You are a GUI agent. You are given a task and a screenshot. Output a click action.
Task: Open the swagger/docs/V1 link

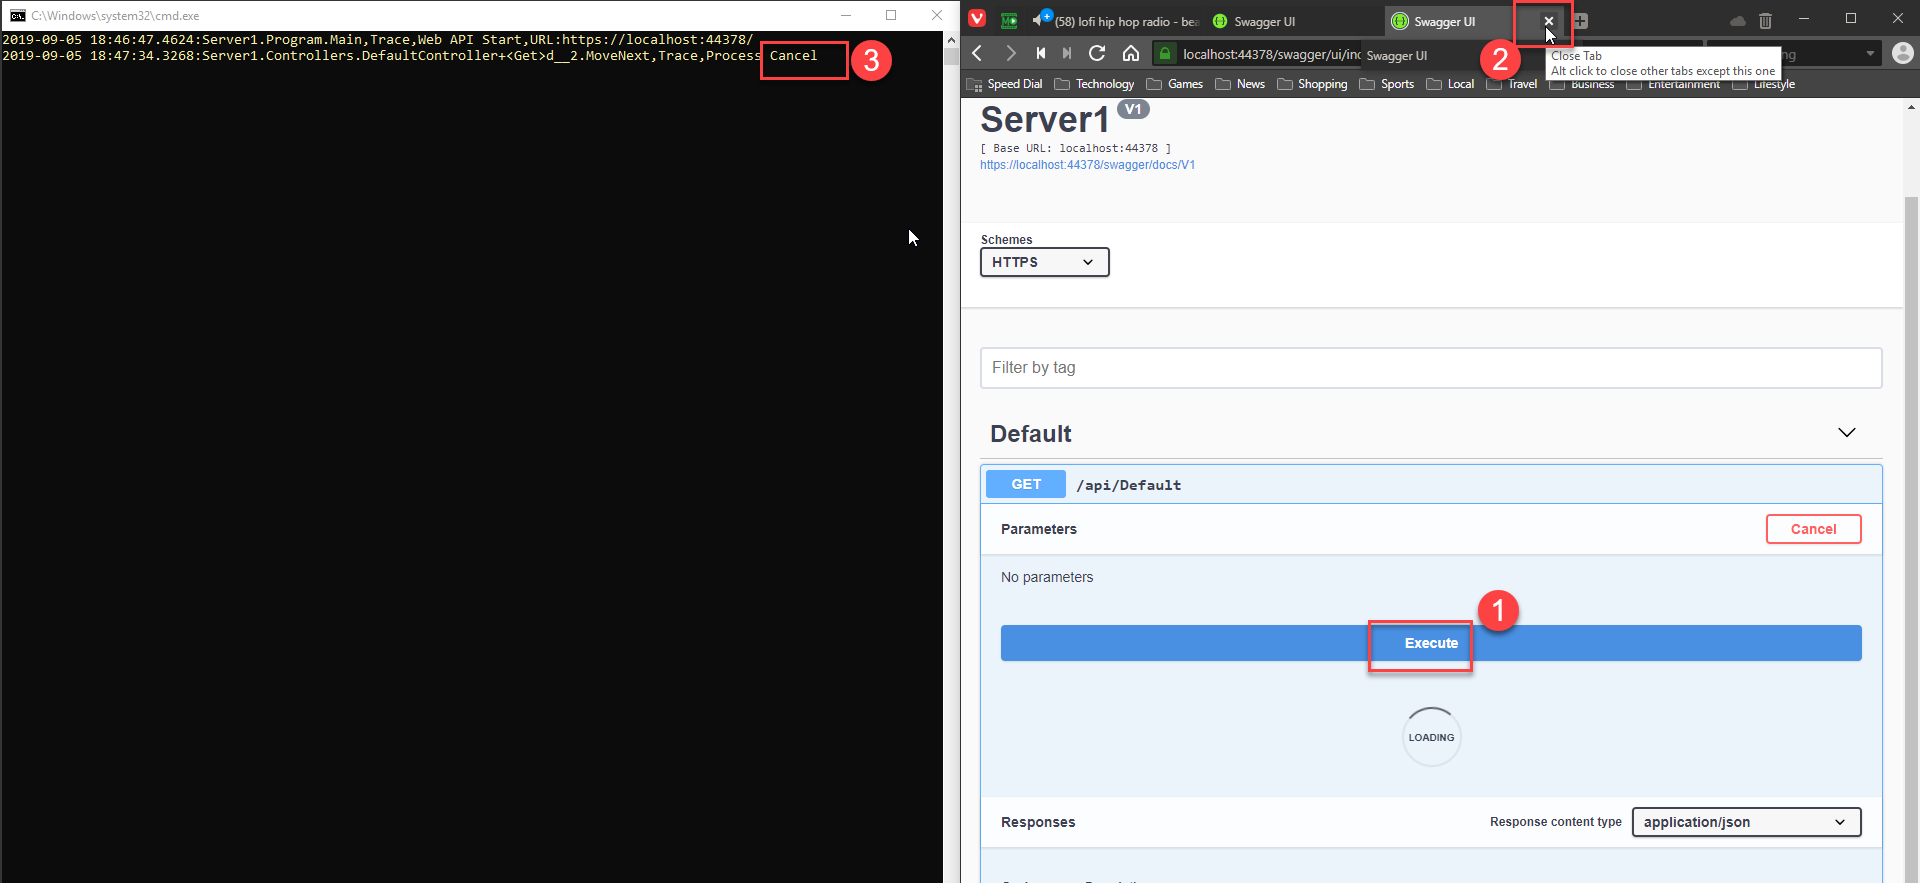[1087, 165]
